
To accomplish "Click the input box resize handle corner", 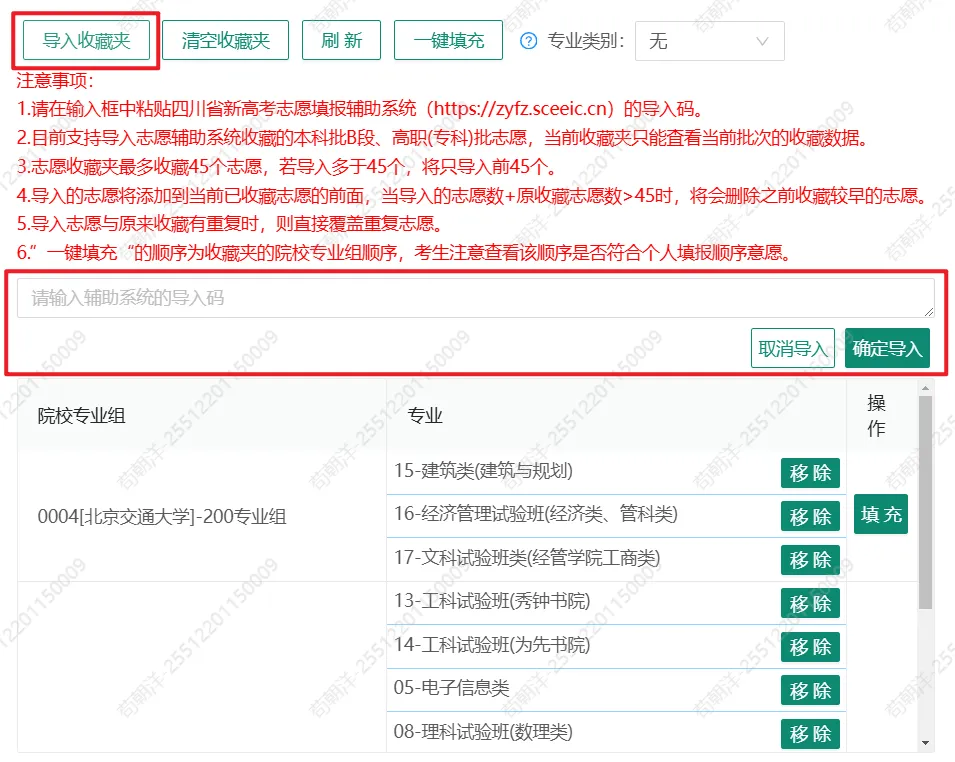I will click(929, 312).
